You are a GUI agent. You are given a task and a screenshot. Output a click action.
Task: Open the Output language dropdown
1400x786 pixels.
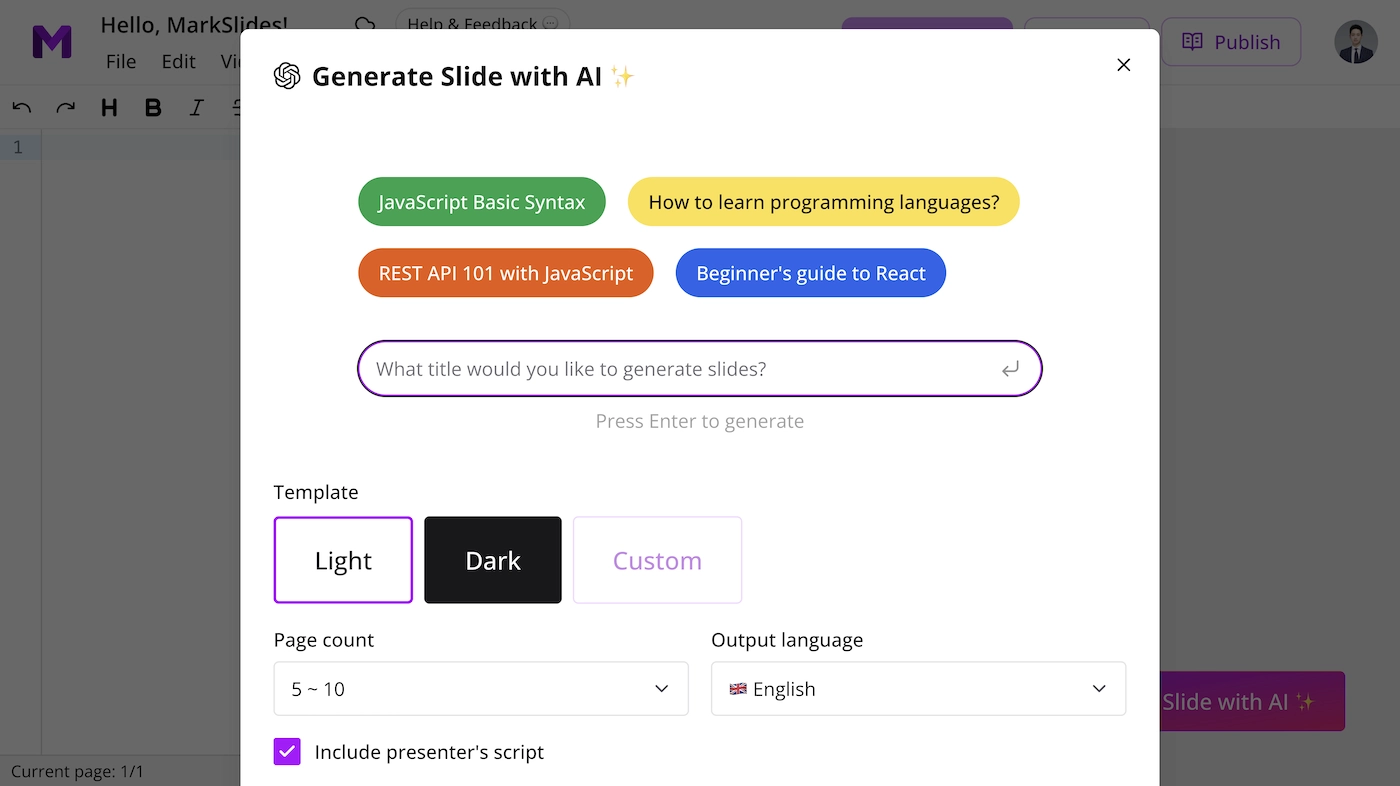point(918,688)
